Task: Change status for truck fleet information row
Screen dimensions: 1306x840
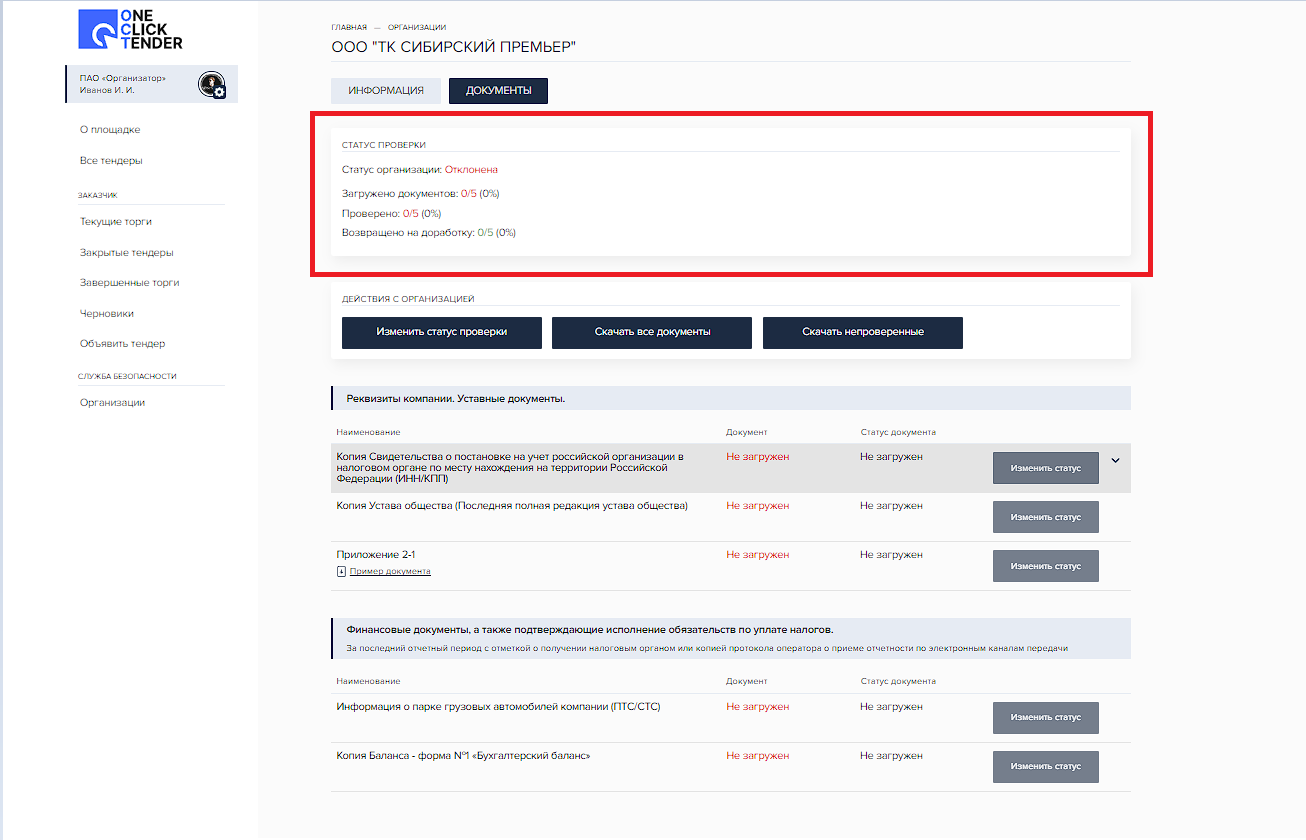Action: tap(1045, 718)
